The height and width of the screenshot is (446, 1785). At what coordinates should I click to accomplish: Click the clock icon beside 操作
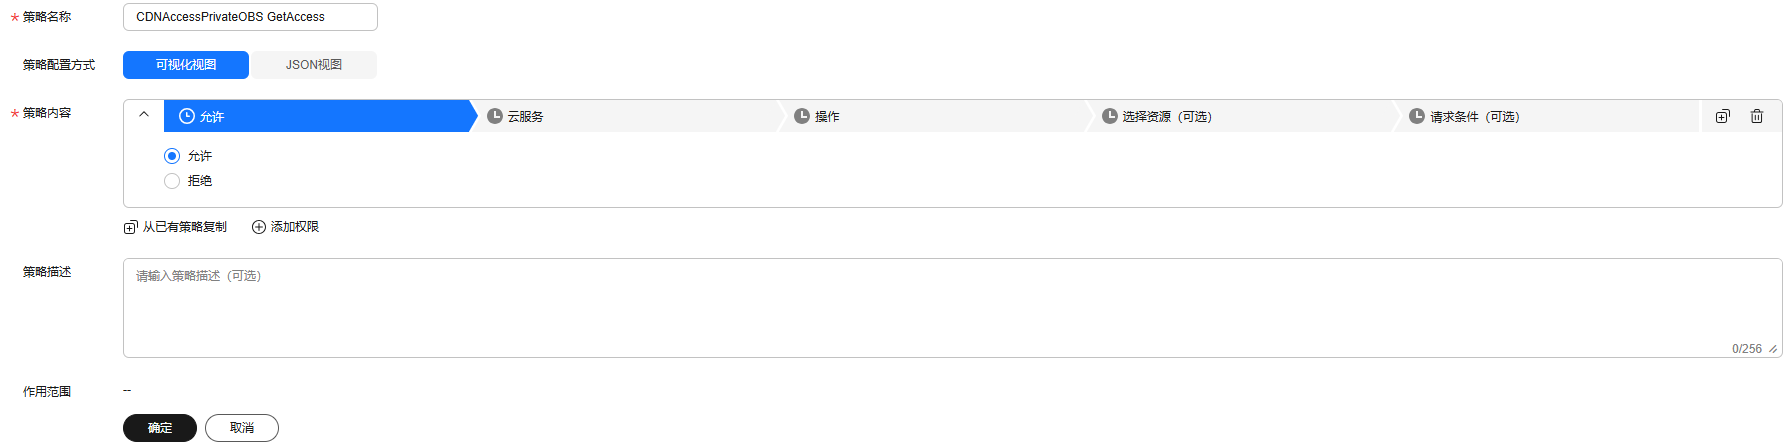click(802, 116)
